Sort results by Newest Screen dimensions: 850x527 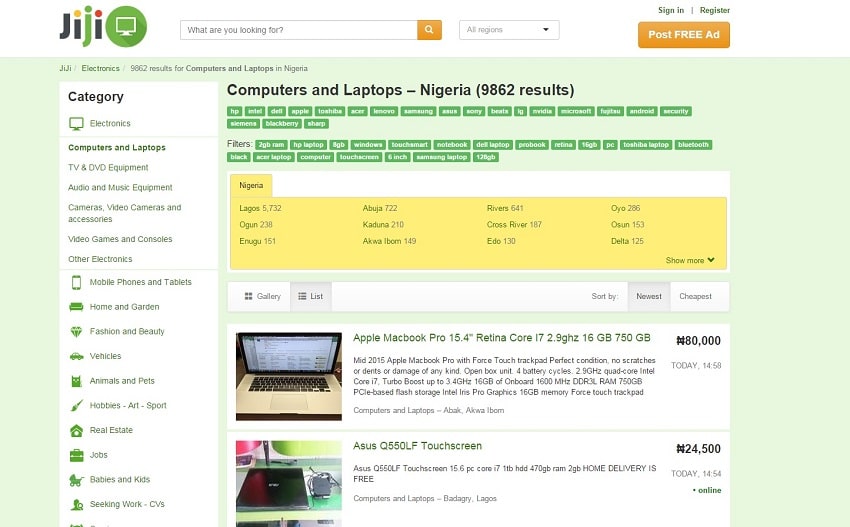649,296
